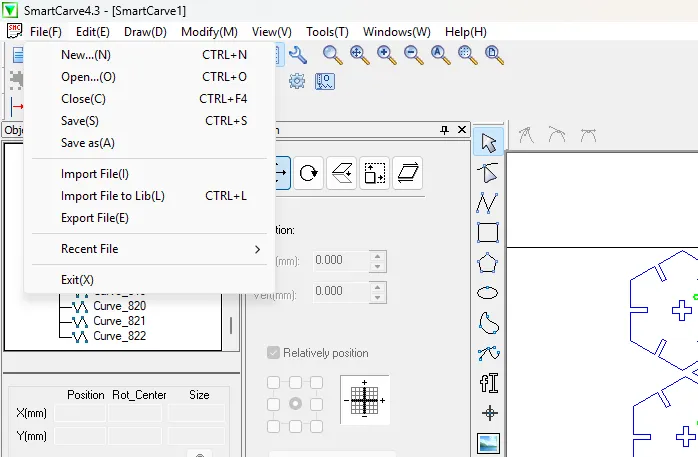698x457 pixels.
Task: Select the center anchor radio button
Action: point(295,404)
